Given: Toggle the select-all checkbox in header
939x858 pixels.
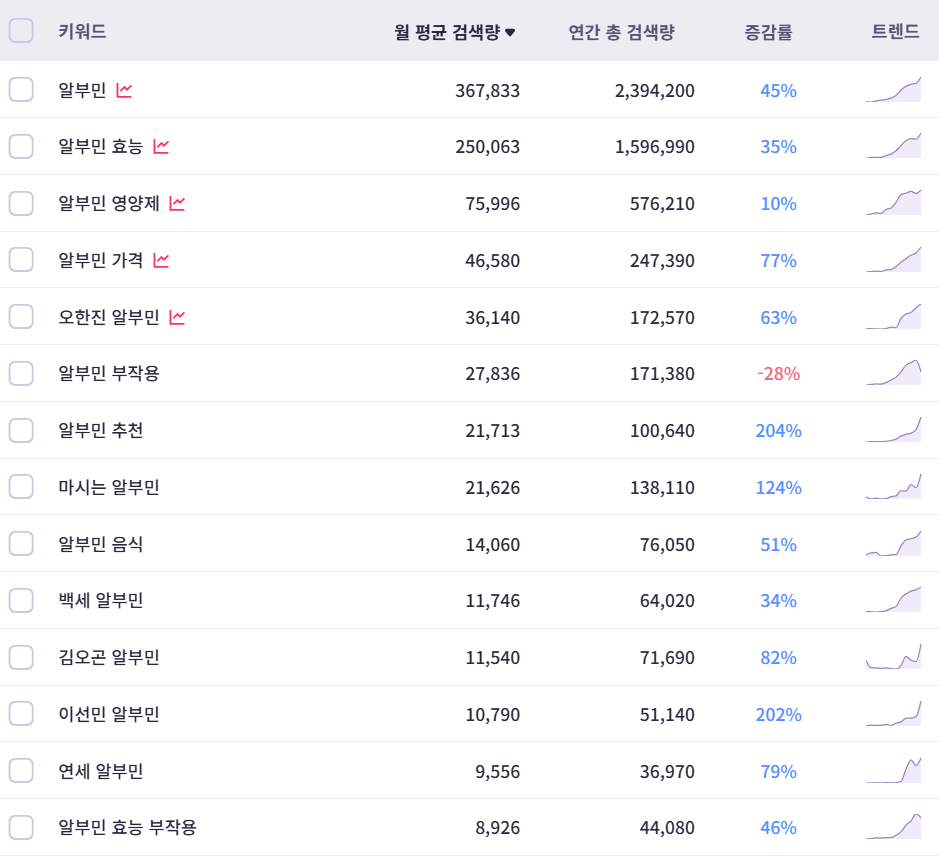Looking at the screenshot, I should [x=21, y=31].
